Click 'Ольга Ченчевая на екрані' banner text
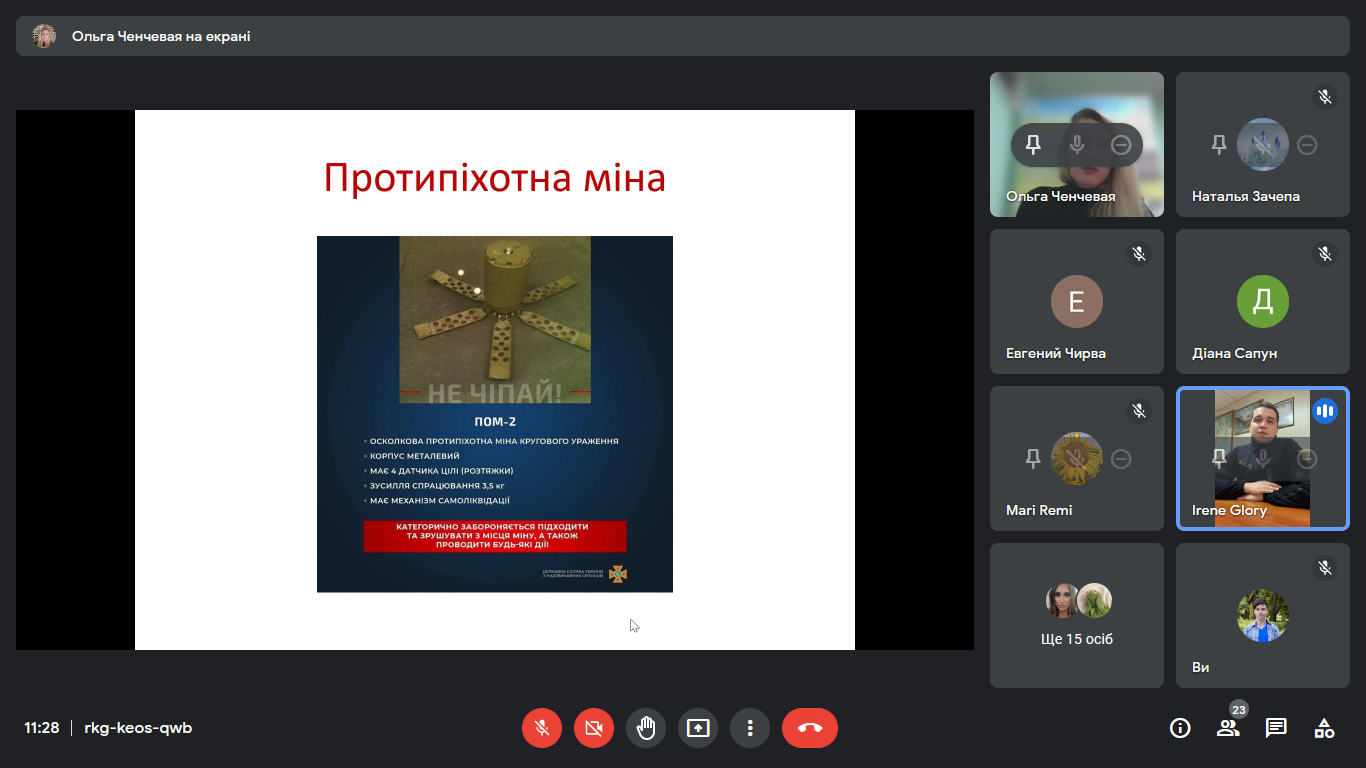Image resolution: width=1366 pixels, height=768 pixels. pyautogui.click(x=161, y=36)
